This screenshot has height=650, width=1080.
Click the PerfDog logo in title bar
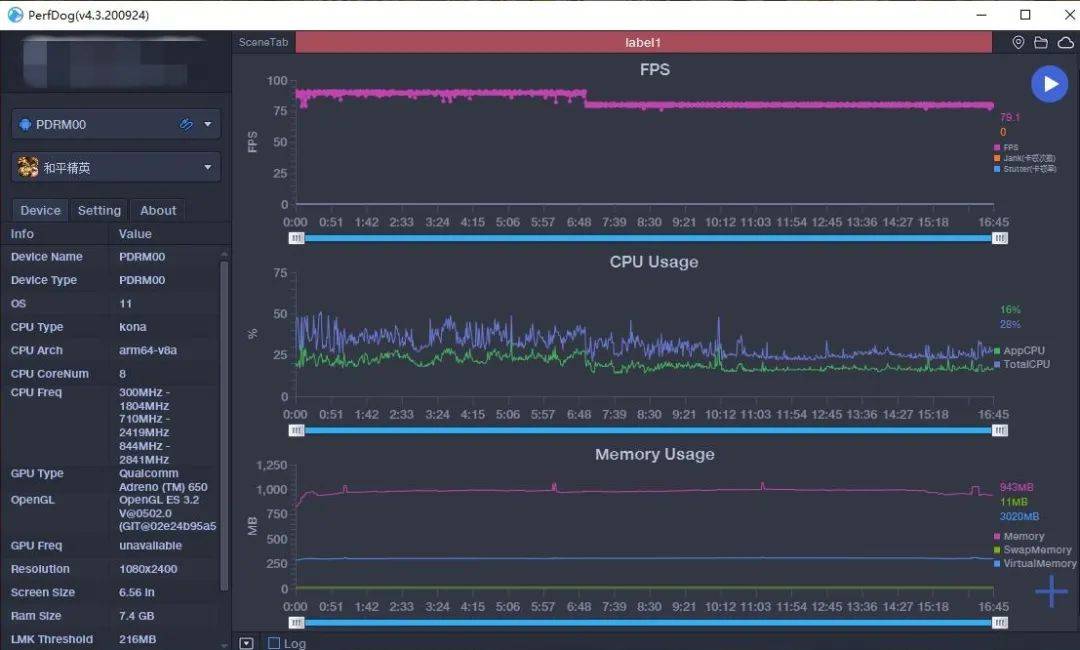[15, 15]
